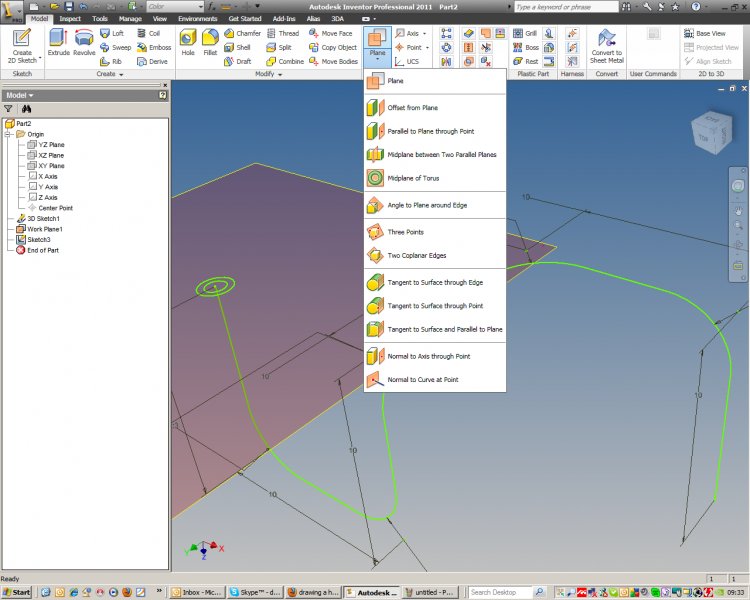750x600 pixels.
Task: Choose the Loft tool
Action: tap(112, 33)
